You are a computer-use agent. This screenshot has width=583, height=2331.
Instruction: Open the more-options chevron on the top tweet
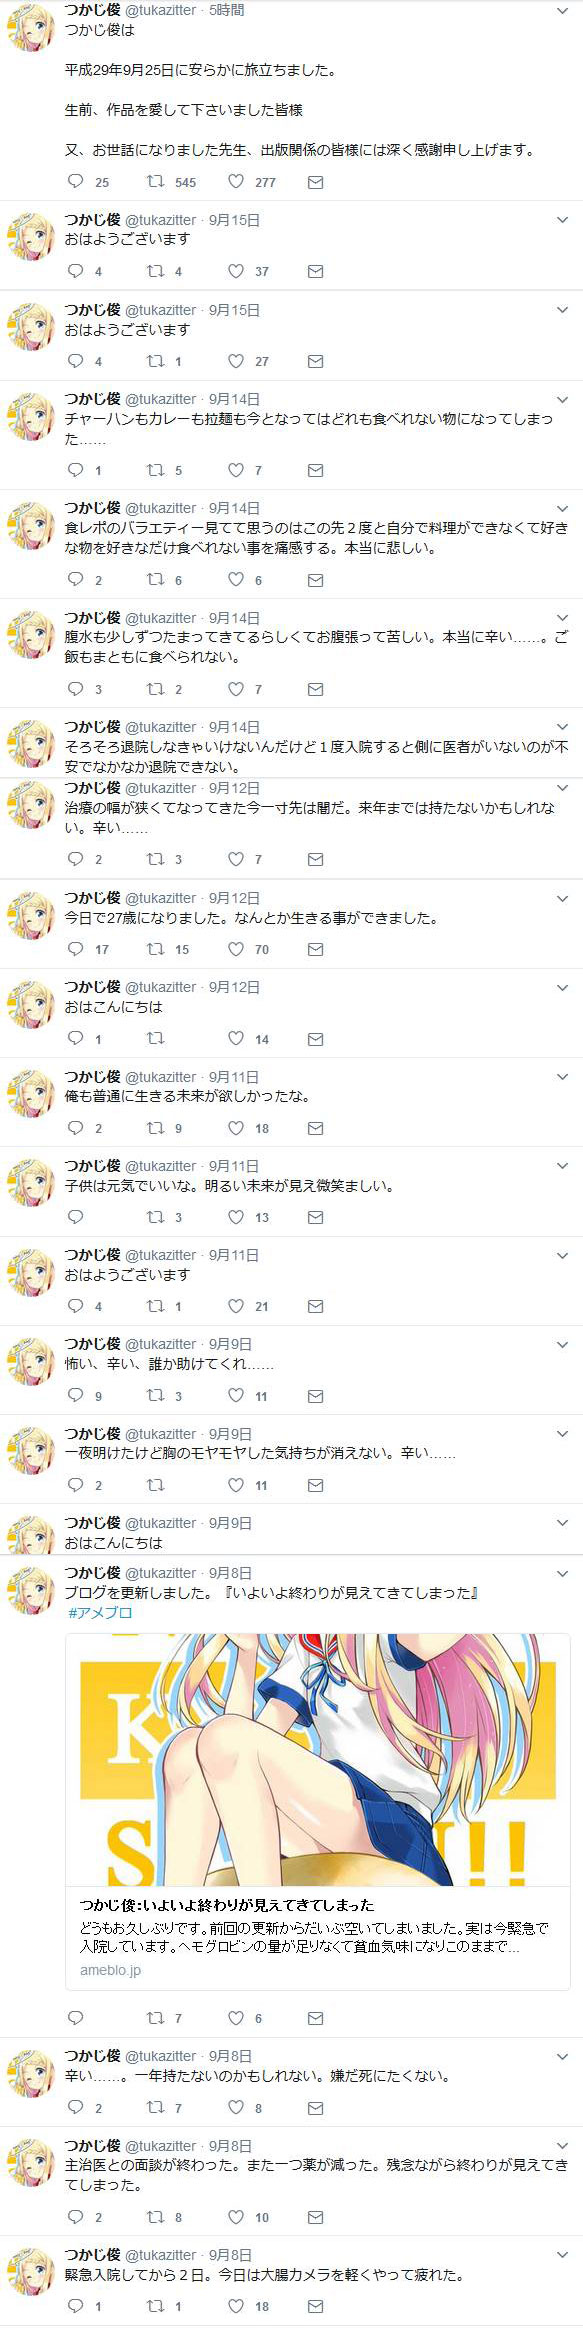pos(562,10)
